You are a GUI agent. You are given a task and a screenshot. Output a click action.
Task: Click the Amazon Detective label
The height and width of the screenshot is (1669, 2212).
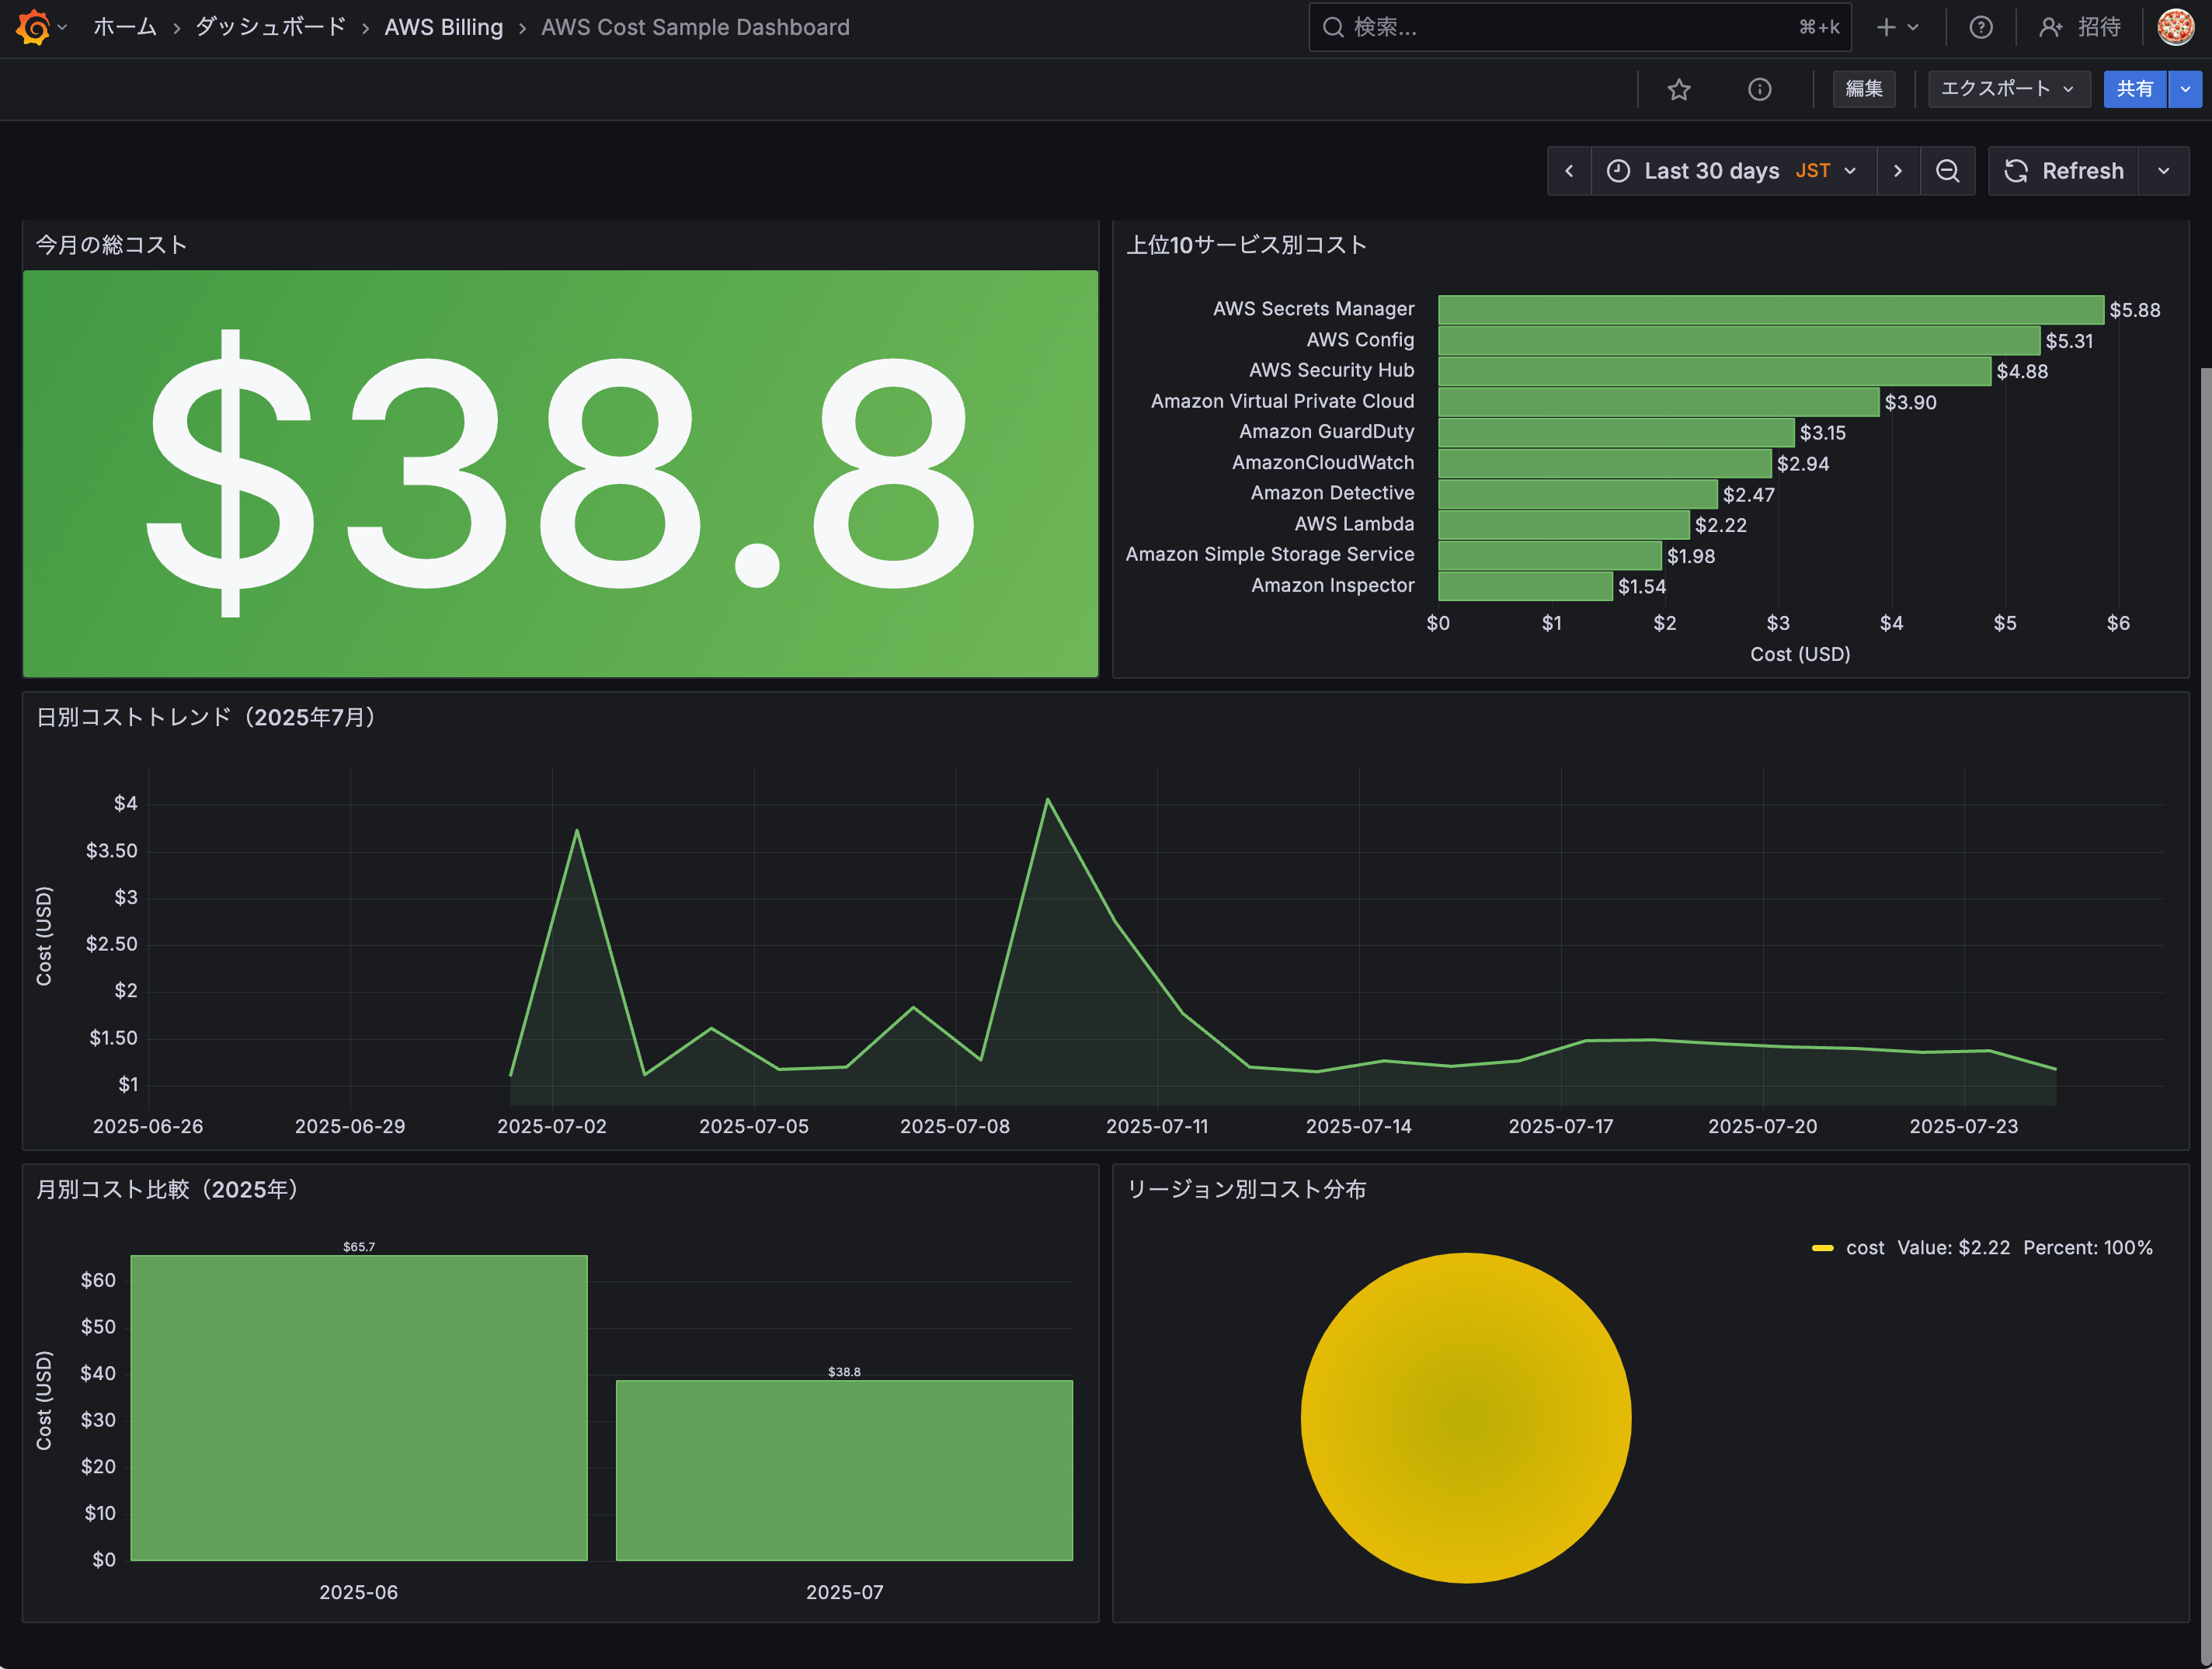1332,493
